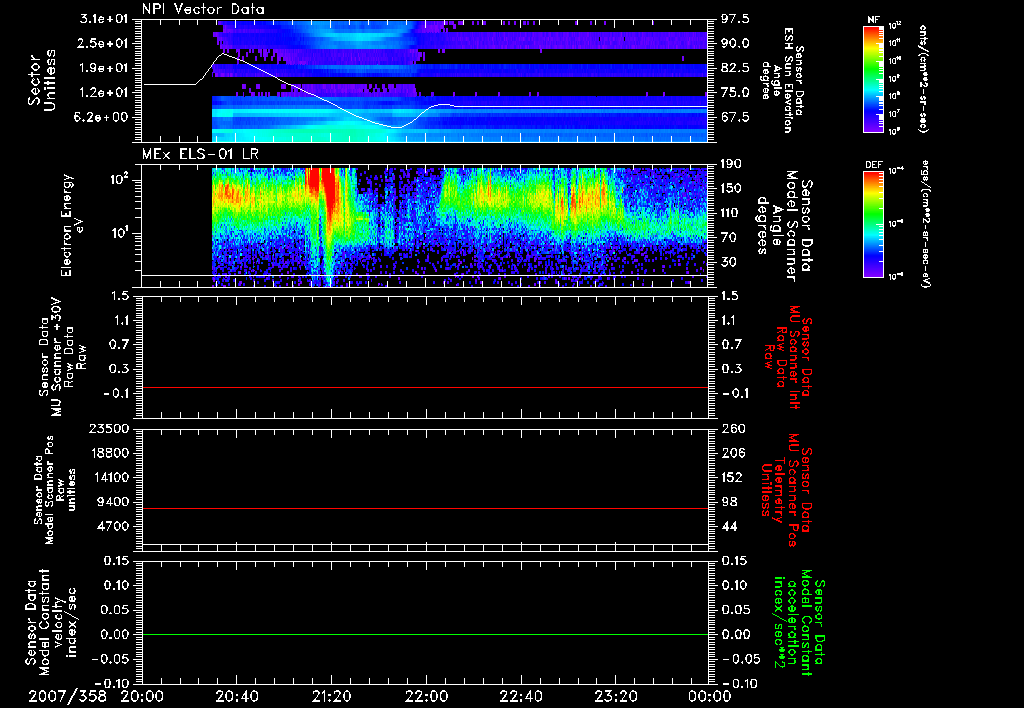Click the 44 telemetry axis tick

(x=729, y=526)
